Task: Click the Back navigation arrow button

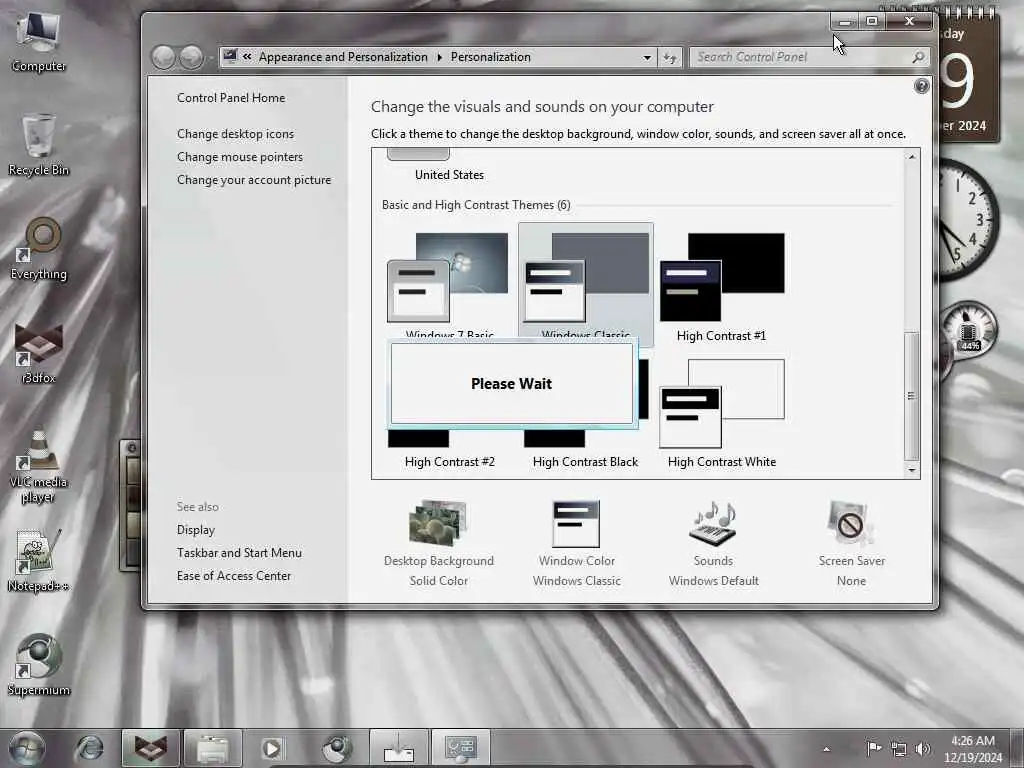Action: click(163, 57)
